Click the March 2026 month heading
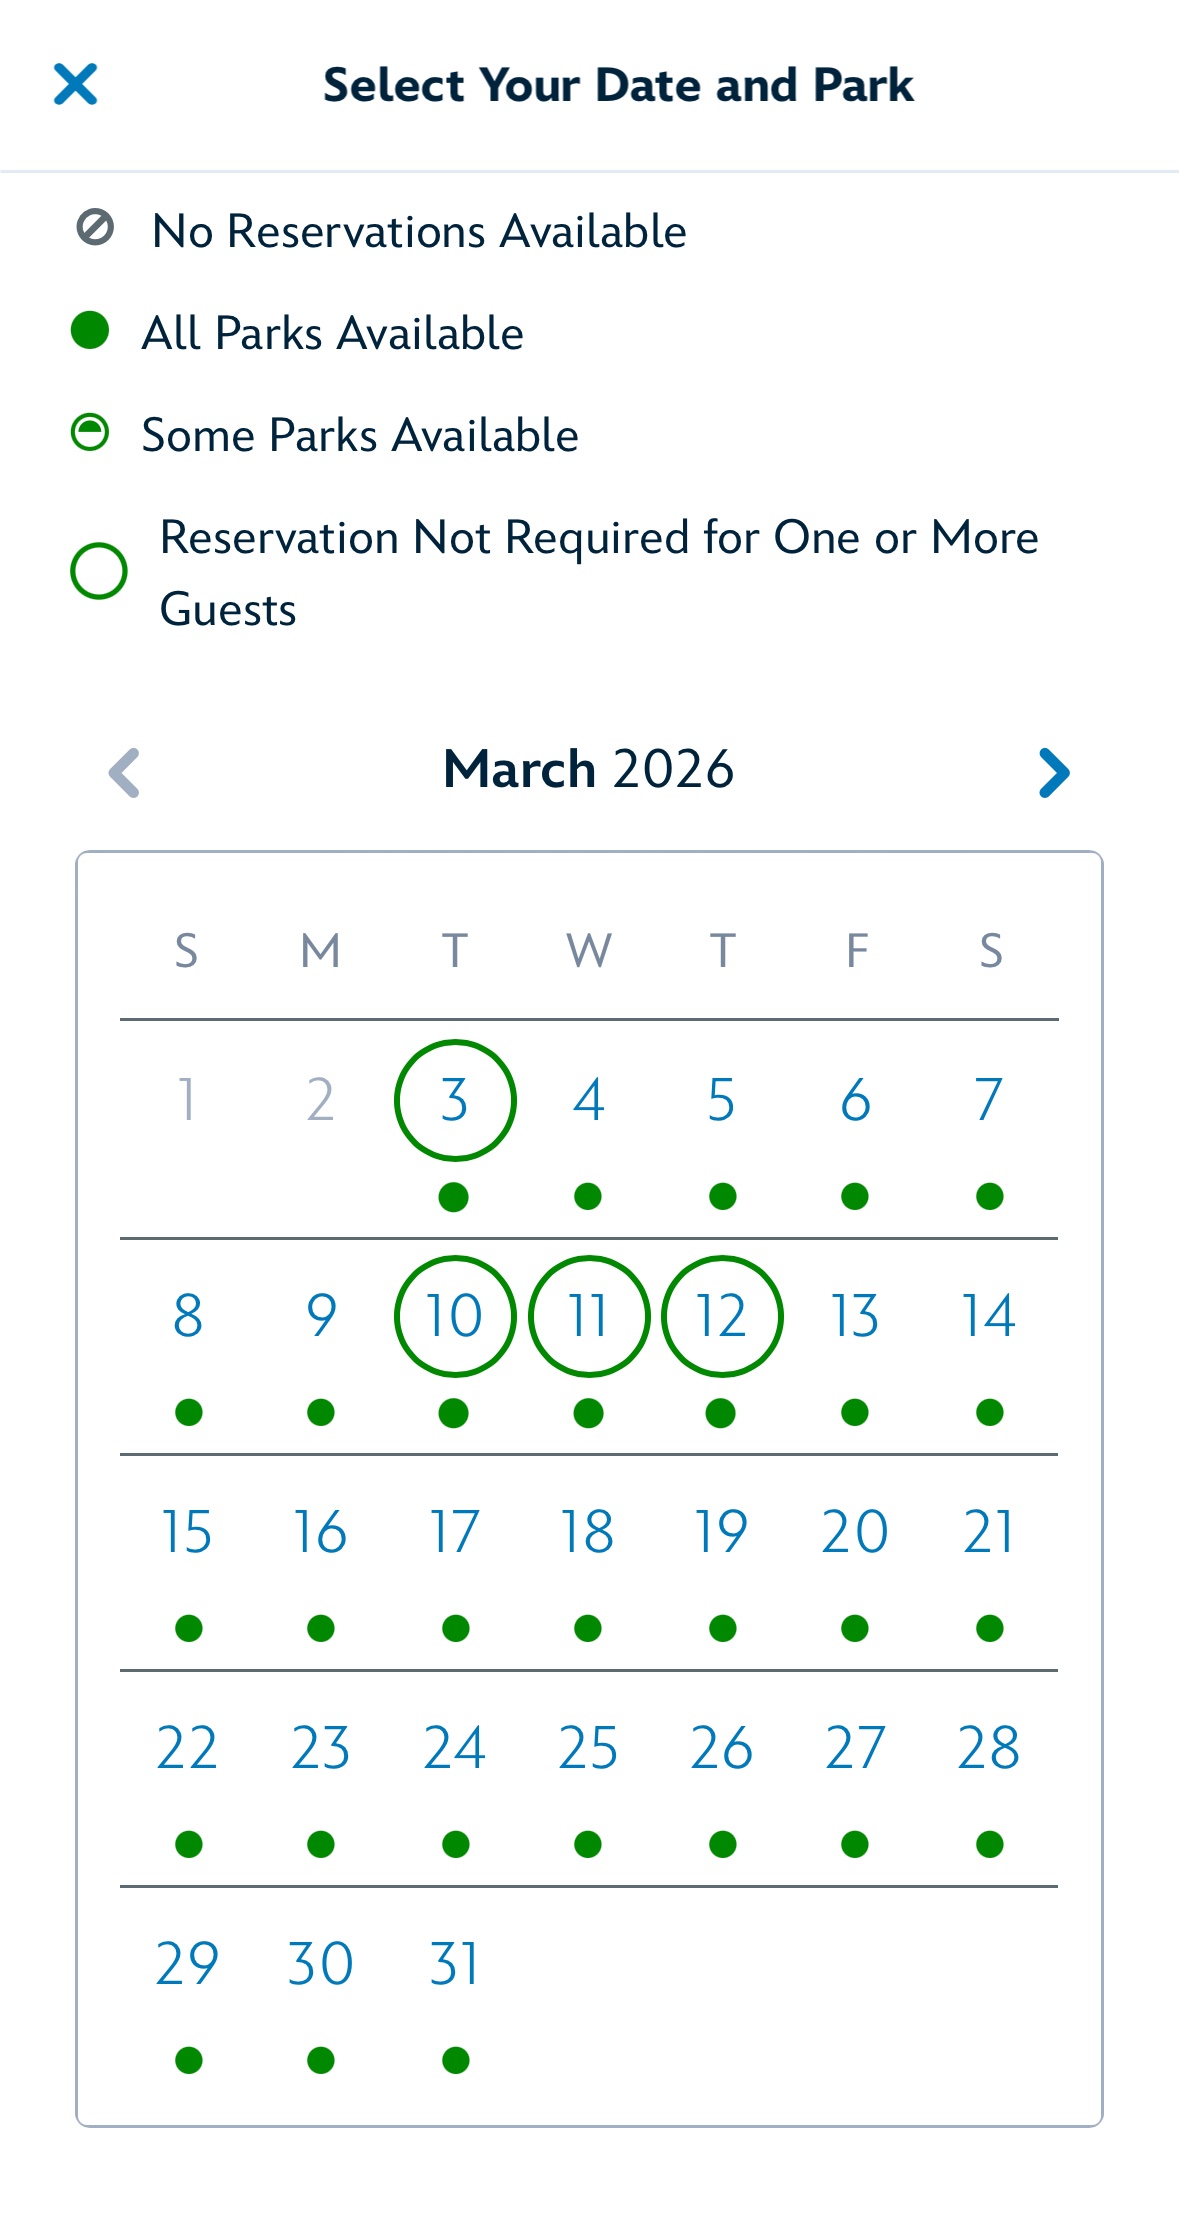Viewport: 1179px width, 2224px height. coord(588,769)
